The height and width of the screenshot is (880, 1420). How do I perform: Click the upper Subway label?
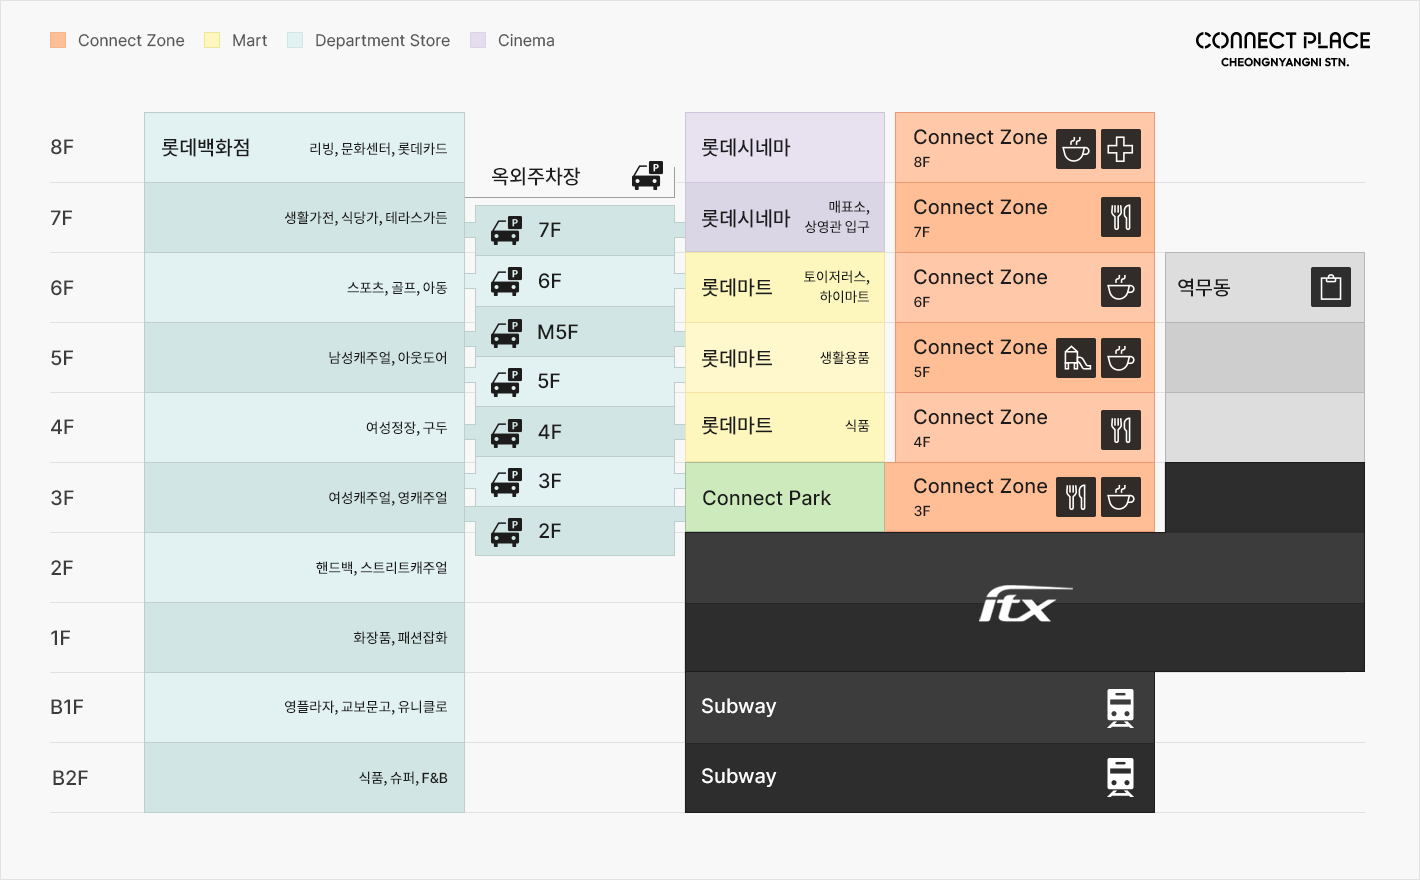click(738, 706)
